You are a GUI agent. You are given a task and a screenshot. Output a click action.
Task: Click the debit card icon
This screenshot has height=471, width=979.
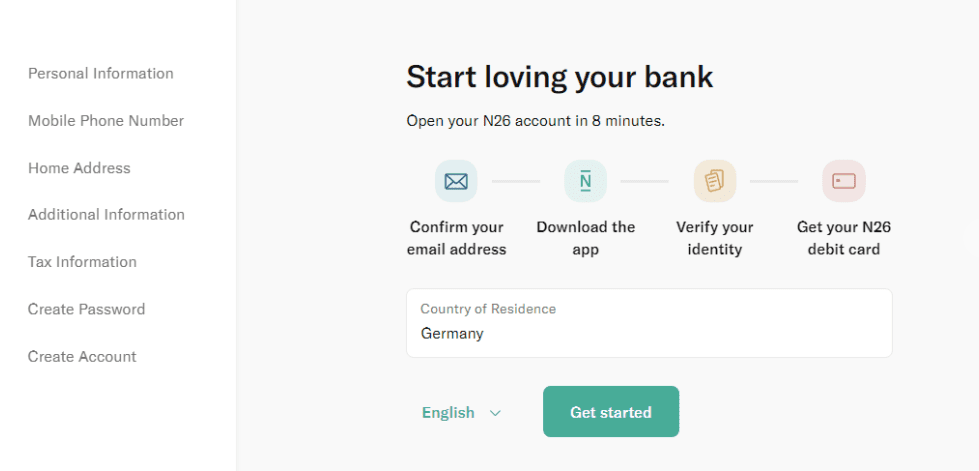point(844,181)
